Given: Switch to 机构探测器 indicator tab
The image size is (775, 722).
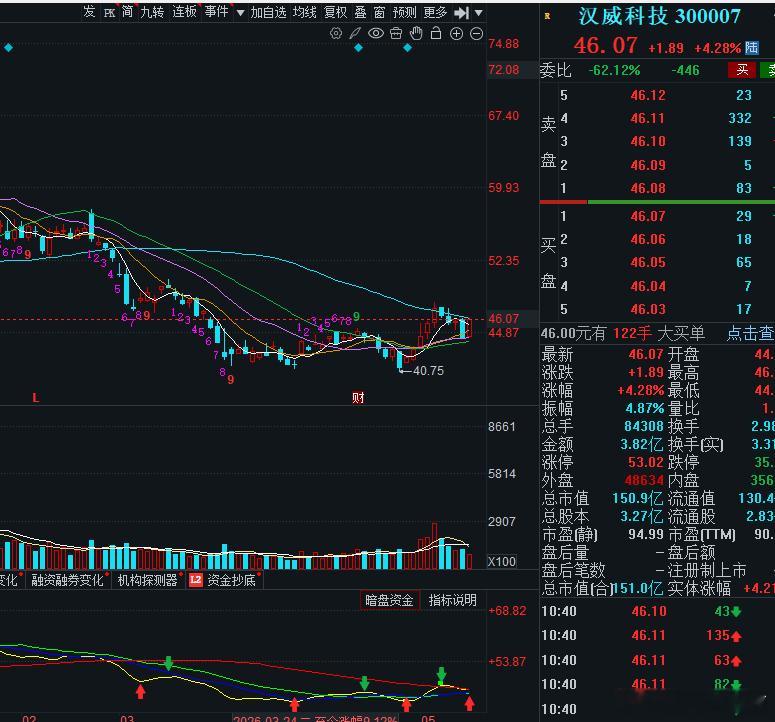Looking at the screenshot, I should pos(147,580).
